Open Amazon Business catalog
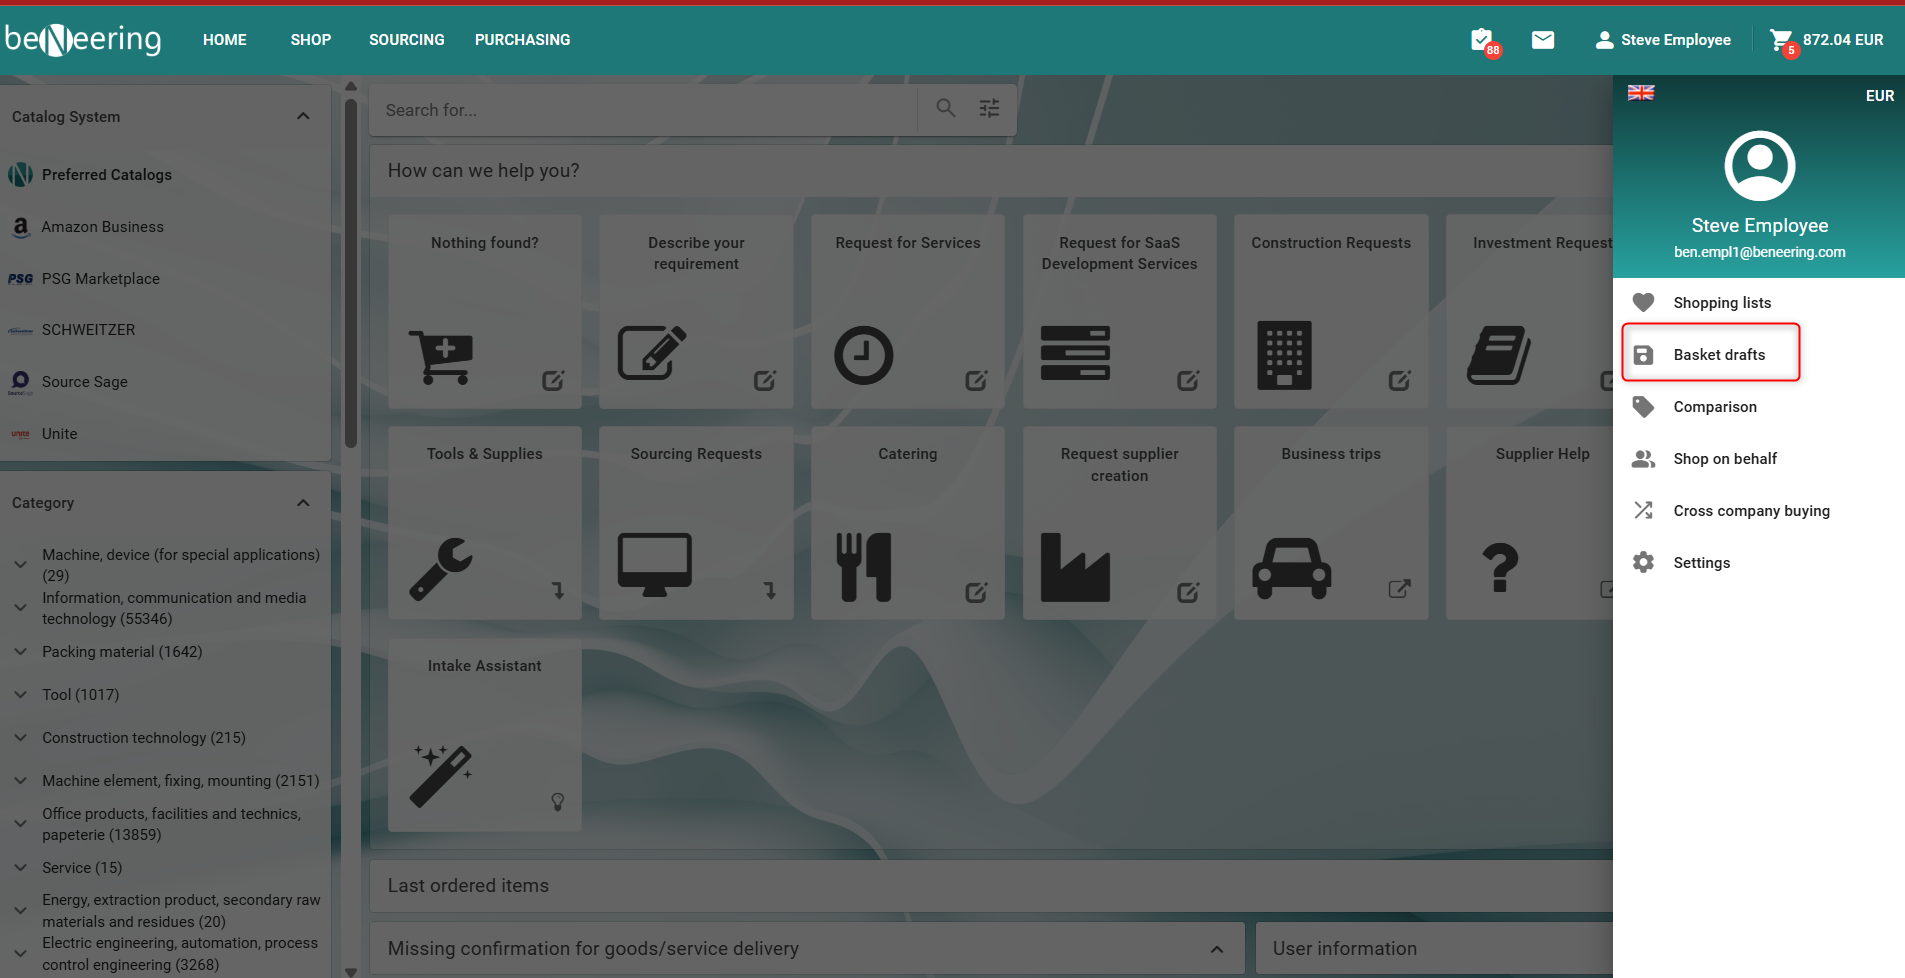 102,227
